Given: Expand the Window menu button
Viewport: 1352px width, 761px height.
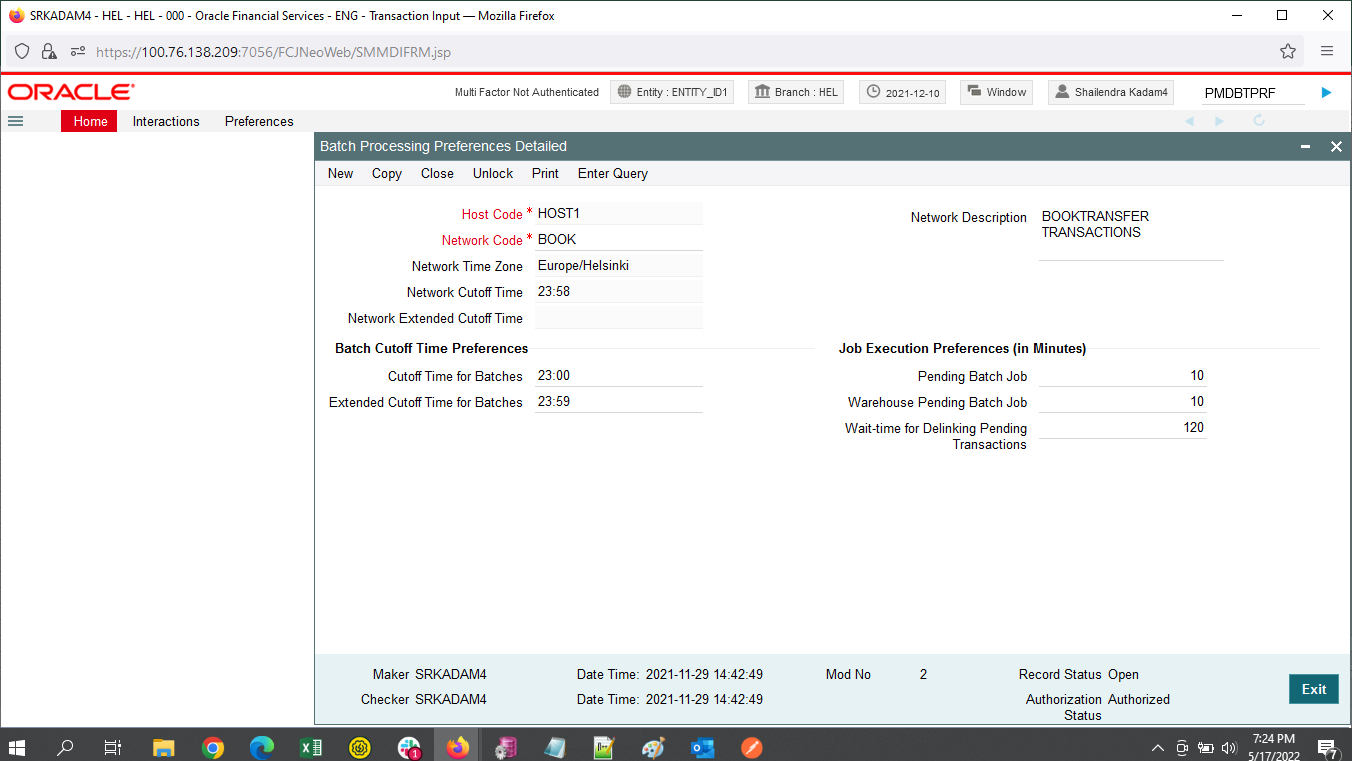Looking at the screenshot, I should 996,92.
